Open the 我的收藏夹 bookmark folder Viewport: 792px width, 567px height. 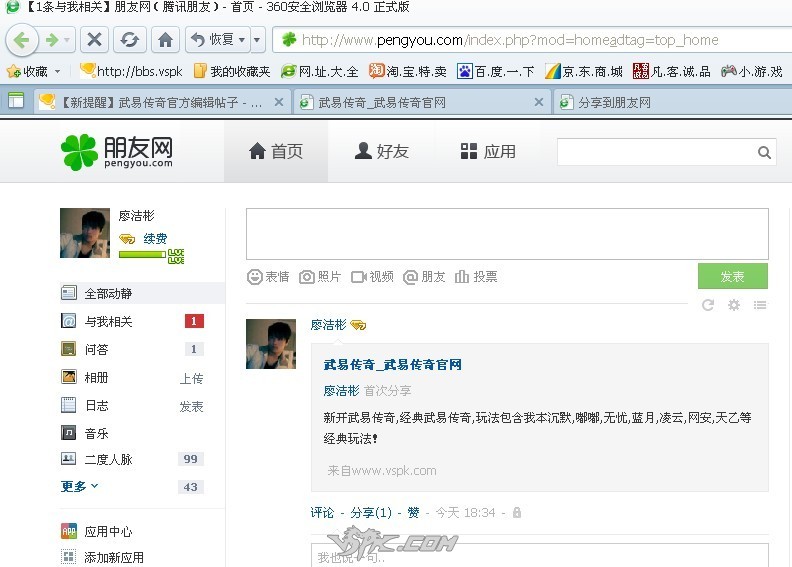[232, 72]
